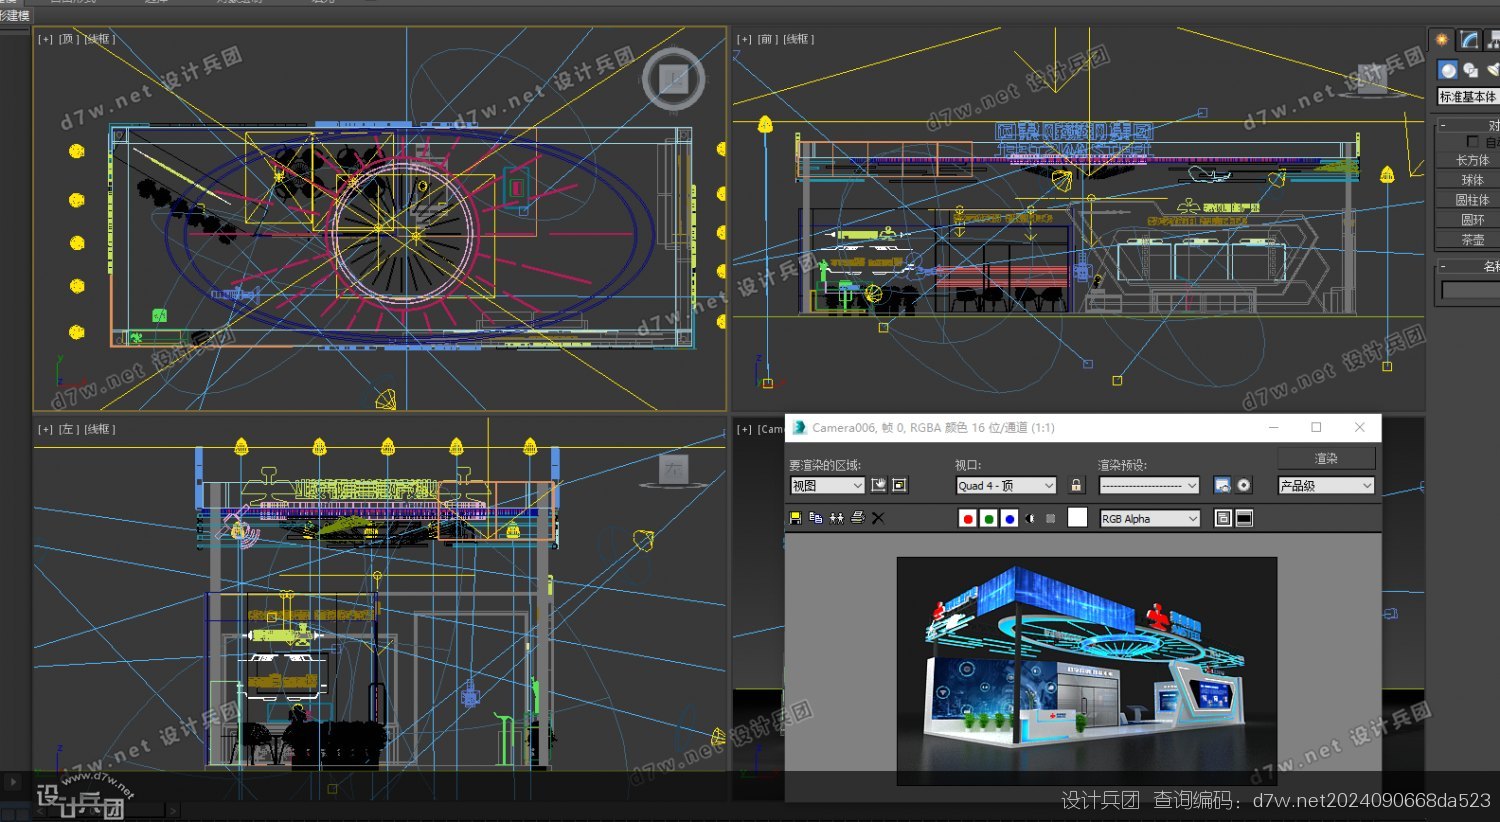Toggle monochrome display button
Image resolution: width=1500 pixels, height=822 pixels.
click(1050, 518)
